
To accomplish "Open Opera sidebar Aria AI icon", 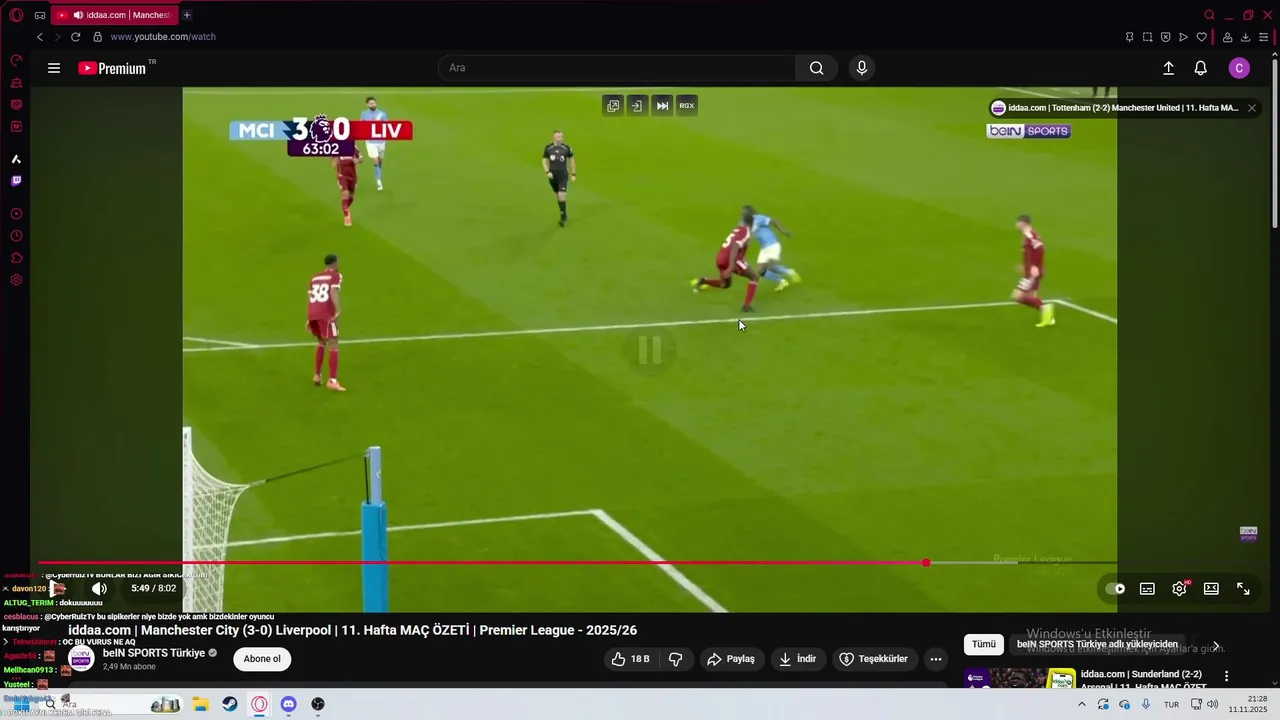I will [16, 159].
